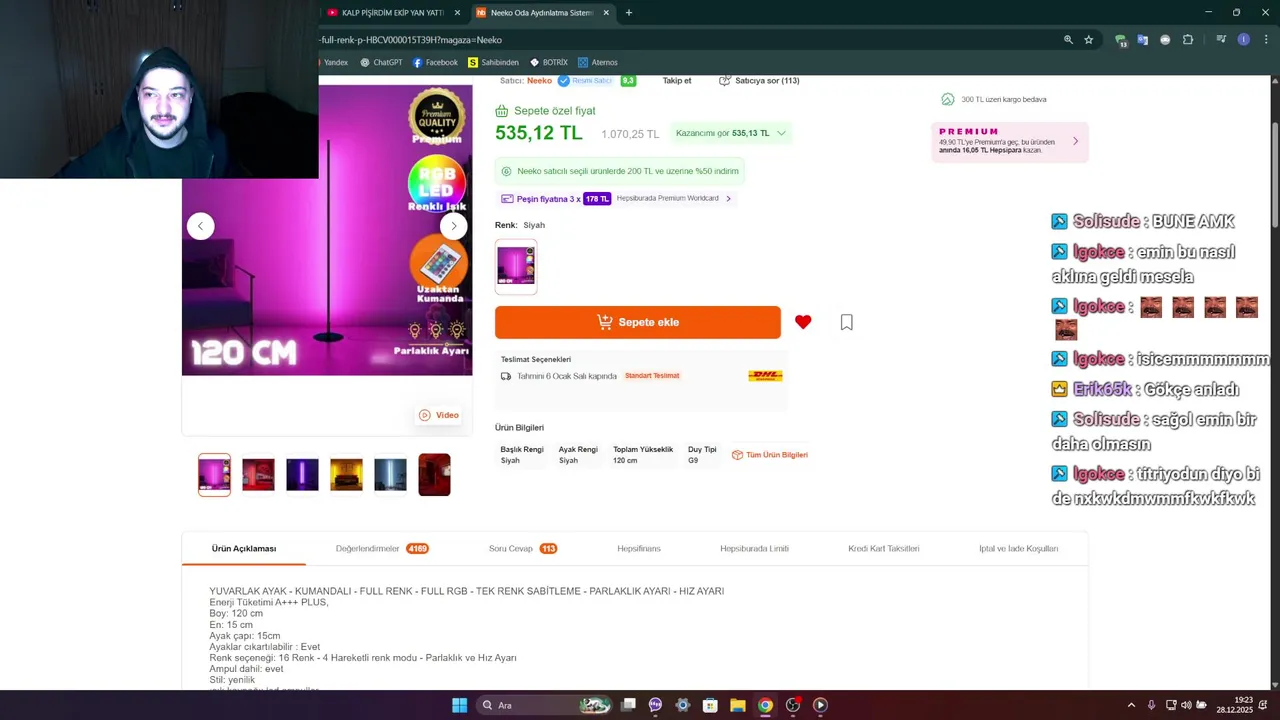Click the Neeko 200 TL %50 indirim banner

tap(620, 171)
